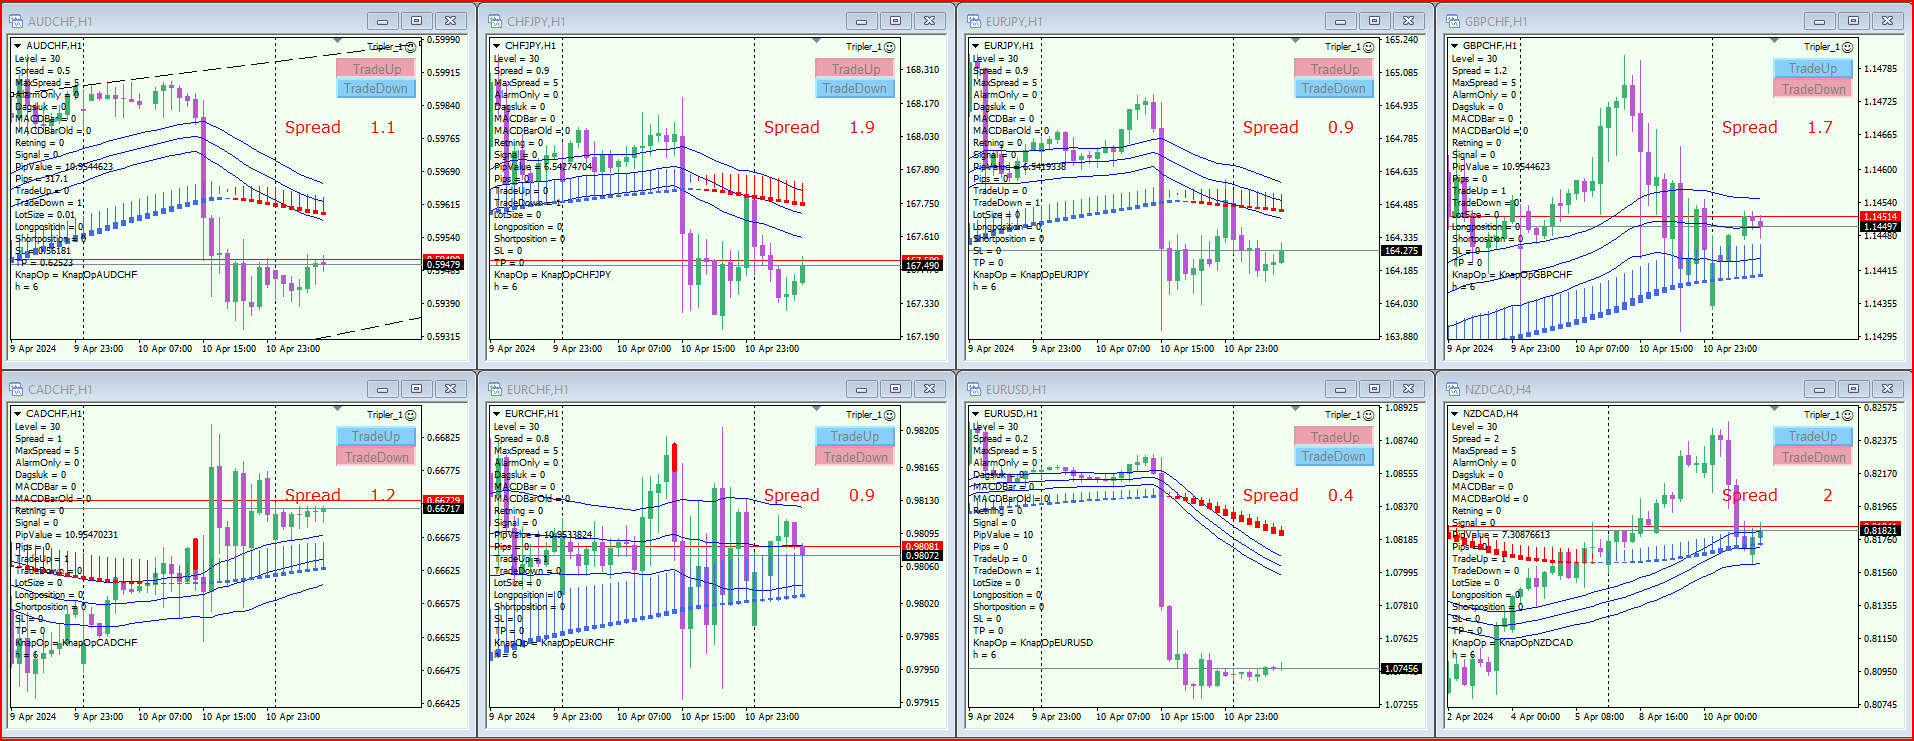Click the NZDCAD,H4 chart window icon
This screenshot has width=1914, height=741.
pos(1453,389)
